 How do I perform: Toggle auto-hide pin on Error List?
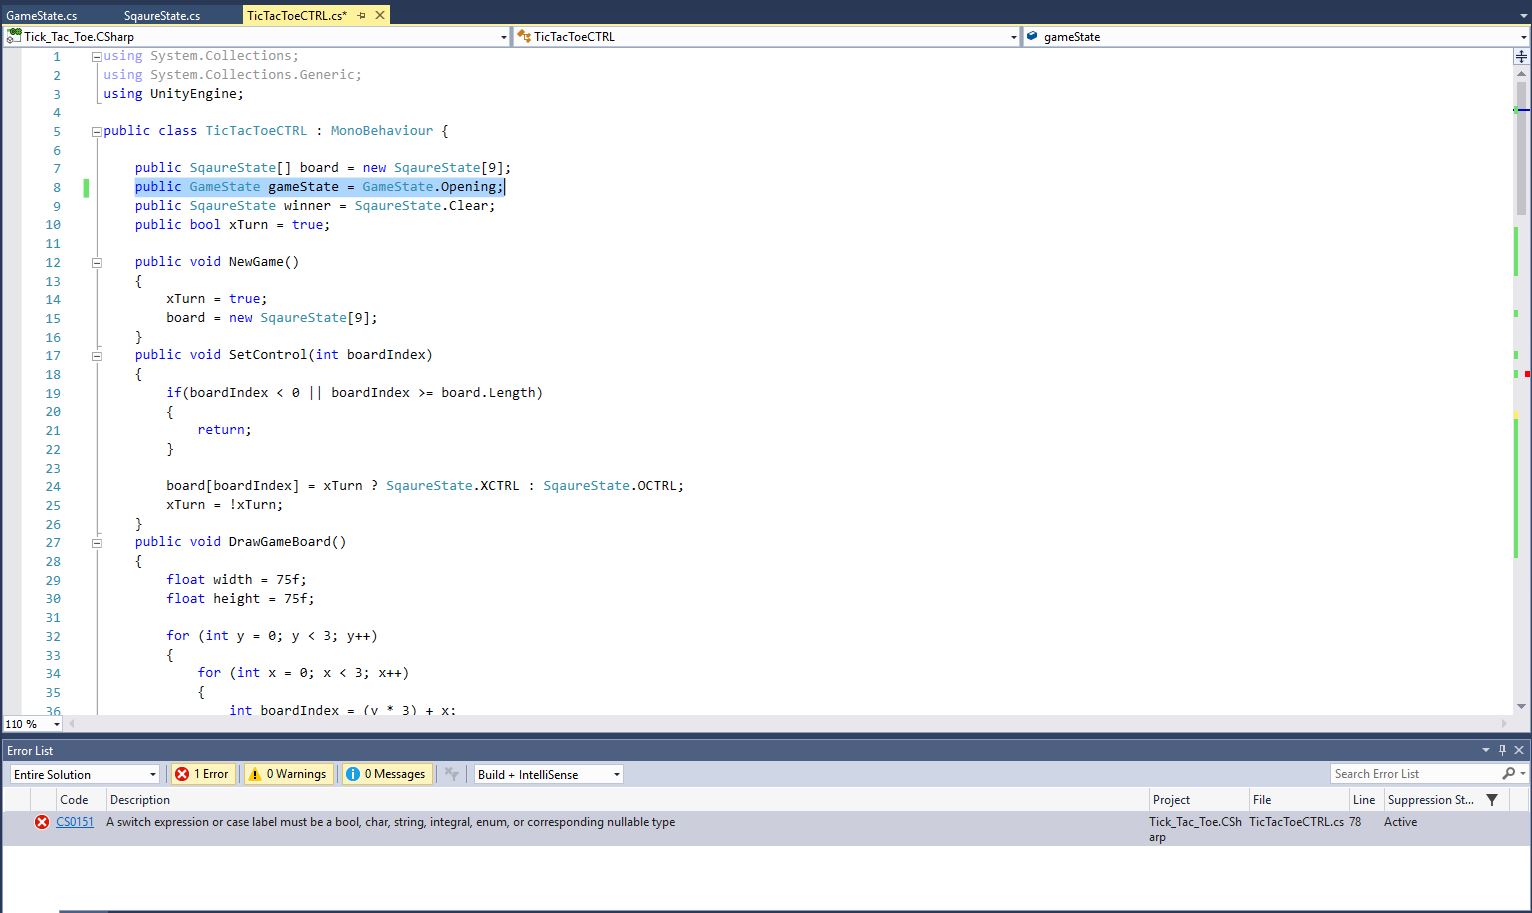[1502, 750]
